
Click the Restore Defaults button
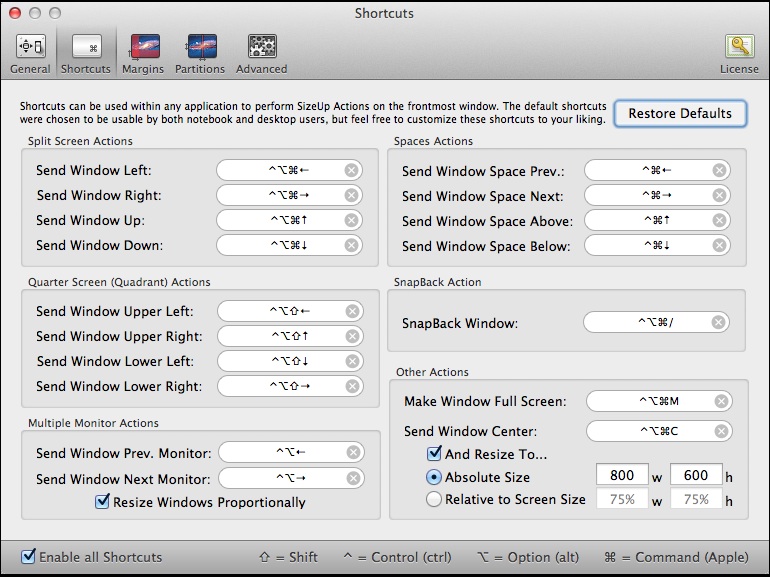tap(679, 113)
